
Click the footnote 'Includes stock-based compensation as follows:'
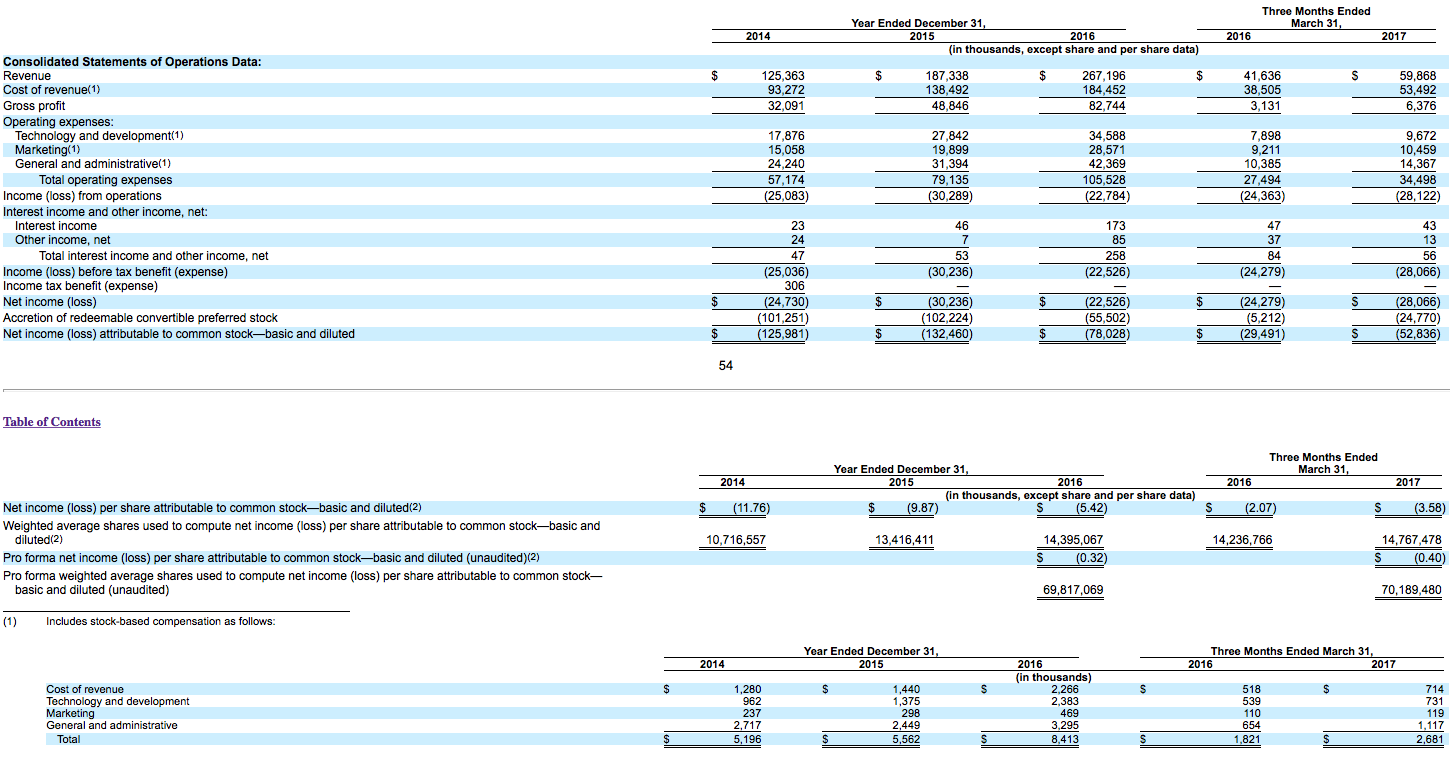[160, 622]
